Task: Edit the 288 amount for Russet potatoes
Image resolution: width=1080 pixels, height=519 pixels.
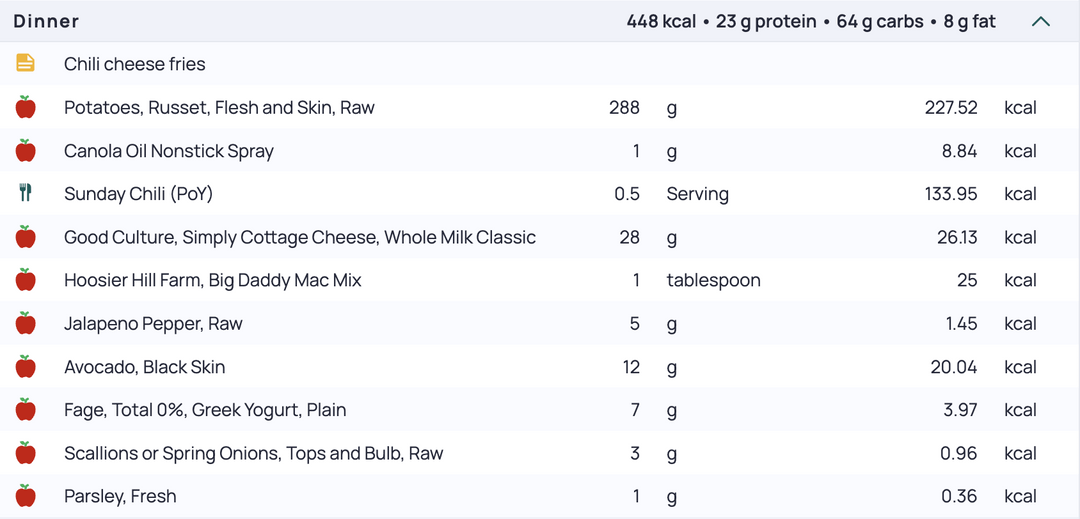Action: [x=624, y=107]
